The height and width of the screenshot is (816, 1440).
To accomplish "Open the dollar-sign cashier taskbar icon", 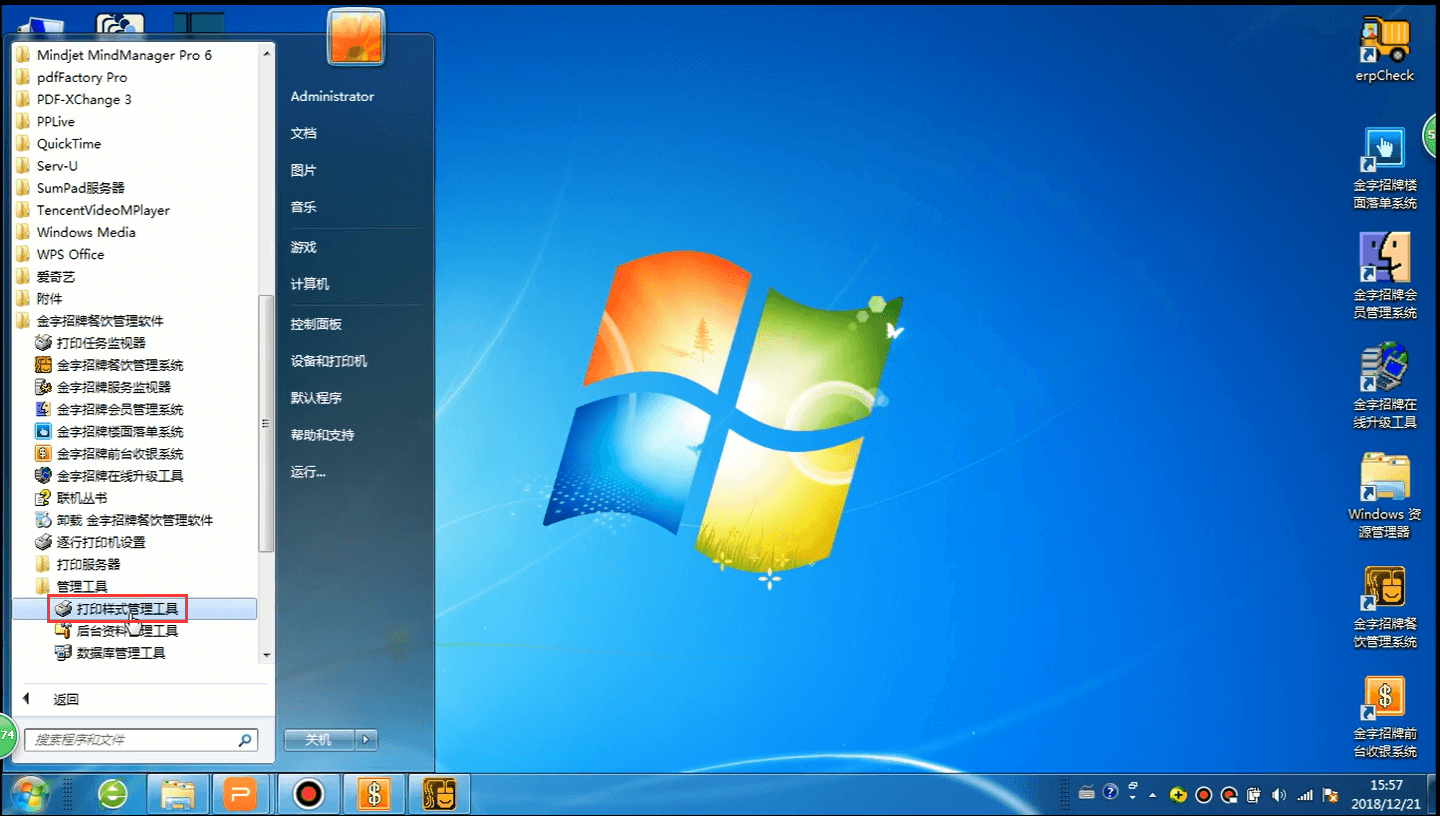I will click(375, 795).
